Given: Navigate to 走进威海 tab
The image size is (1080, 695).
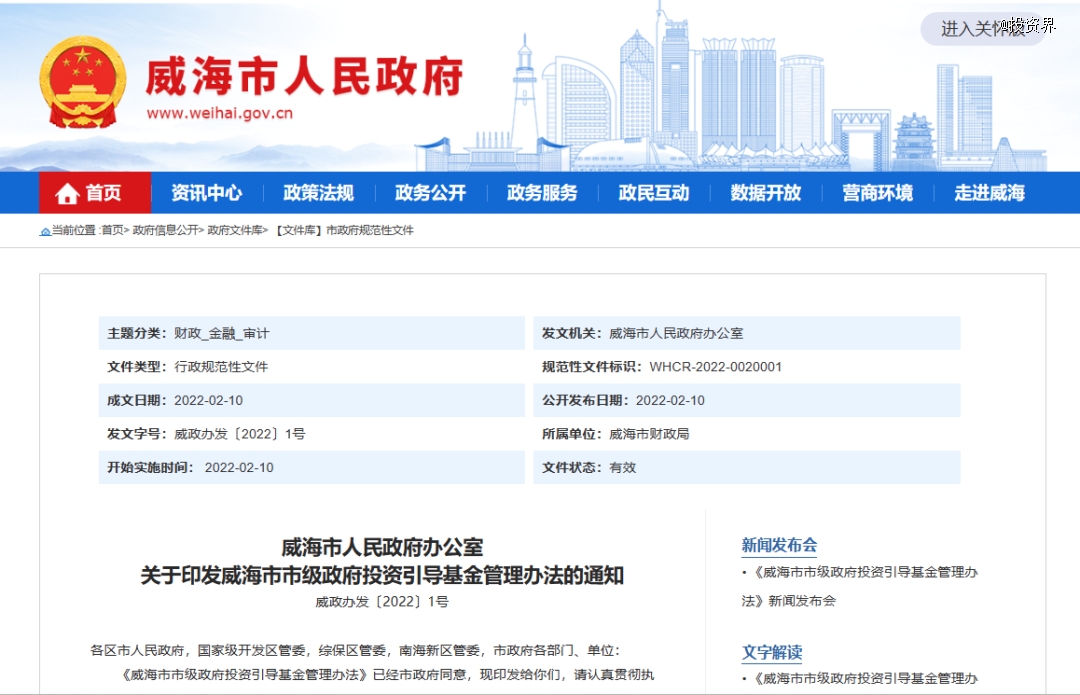Looking at the screenshot, I should pos(989,193).
